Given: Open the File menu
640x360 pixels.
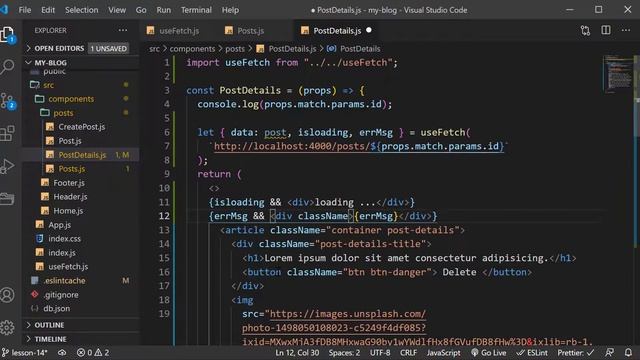Looking at the screenshot, I should (24, 10).
